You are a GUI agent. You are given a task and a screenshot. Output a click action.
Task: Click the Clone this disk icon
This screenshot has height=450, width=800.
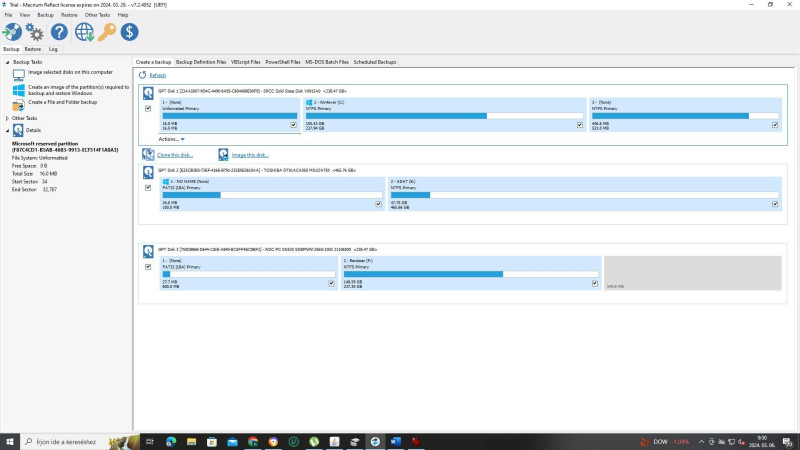tap(148, 155)
